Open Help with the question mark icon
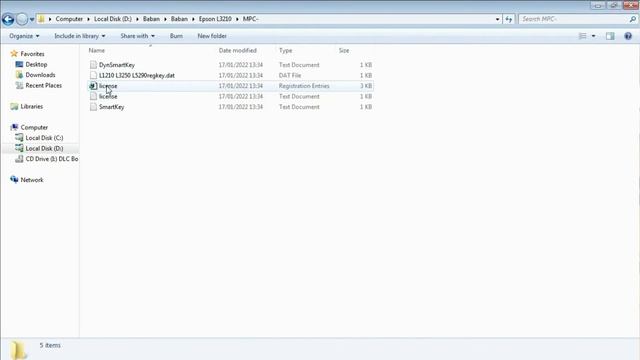Viewport: 640px width, 360px height. 628,36
